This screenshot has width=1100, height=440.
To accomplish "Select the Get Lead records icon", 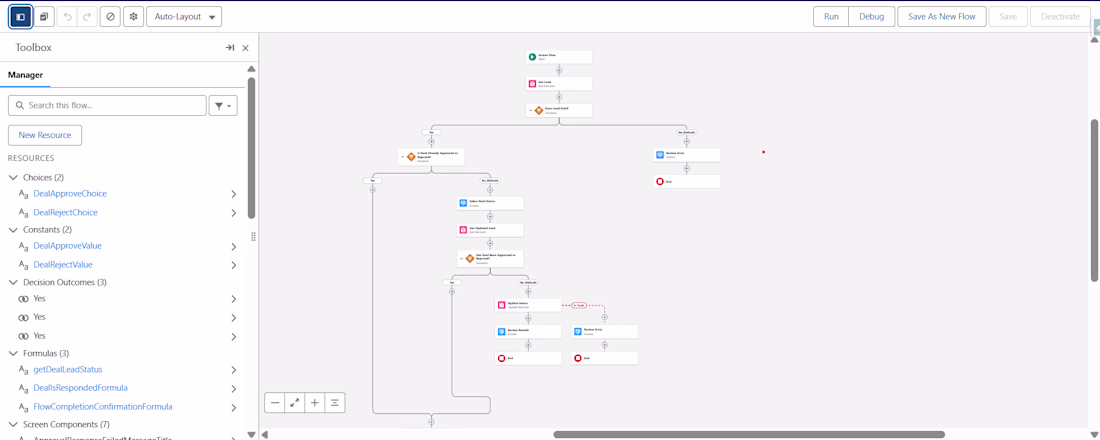I will click(x=532, y=84).
